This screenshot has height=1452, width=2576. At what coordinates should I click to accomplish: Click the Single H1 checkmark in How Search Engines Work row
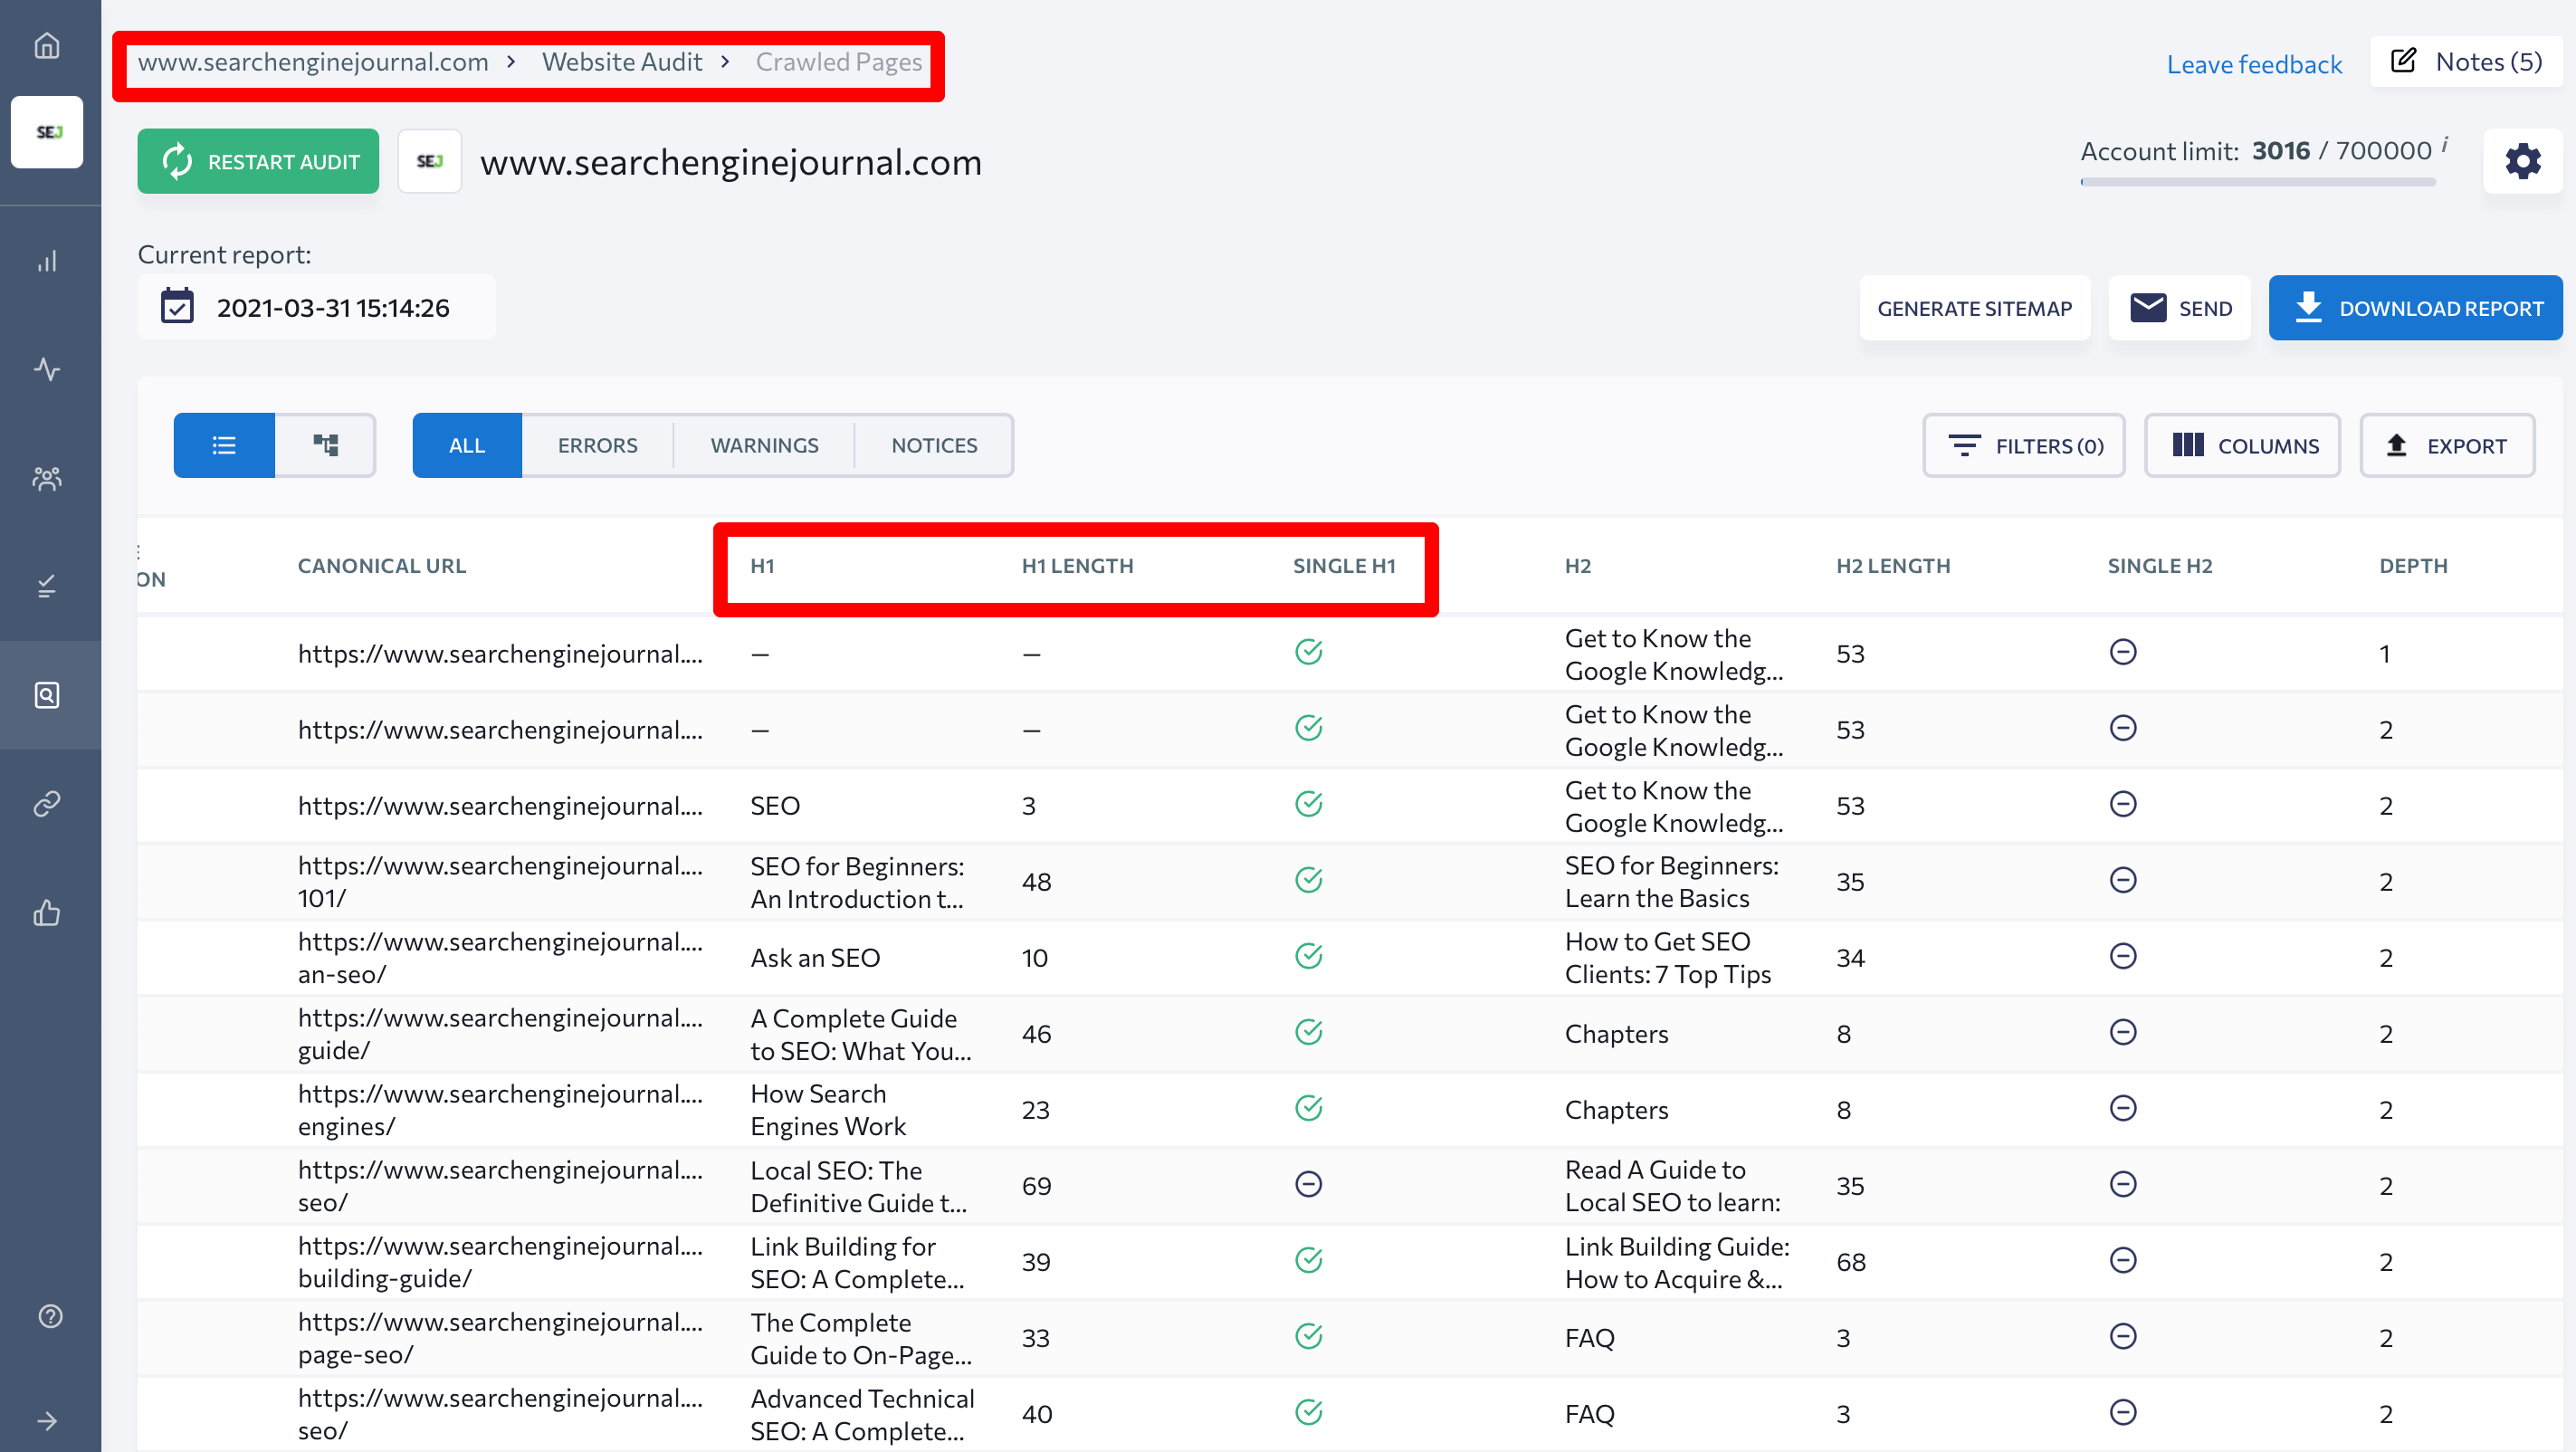(x=1309, y=1108)
